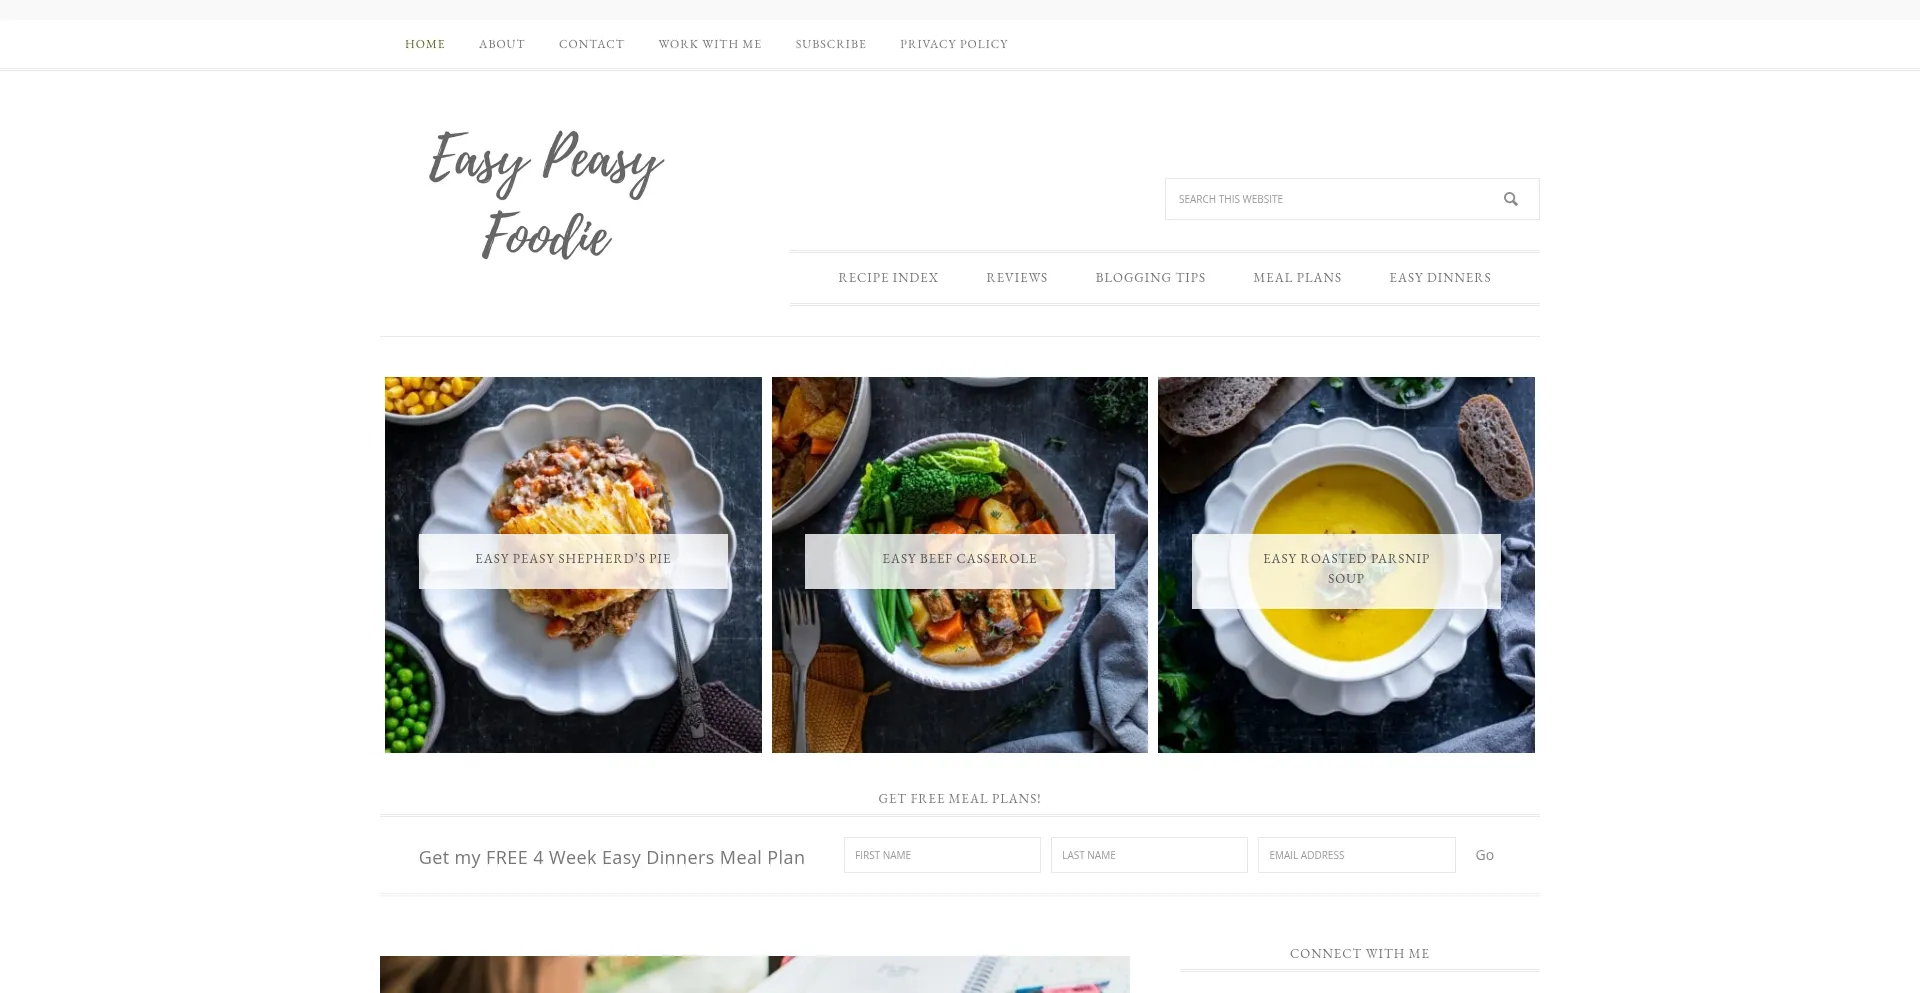
Task: Open the Easy Peasy Foodie logo
Action: 546,194
